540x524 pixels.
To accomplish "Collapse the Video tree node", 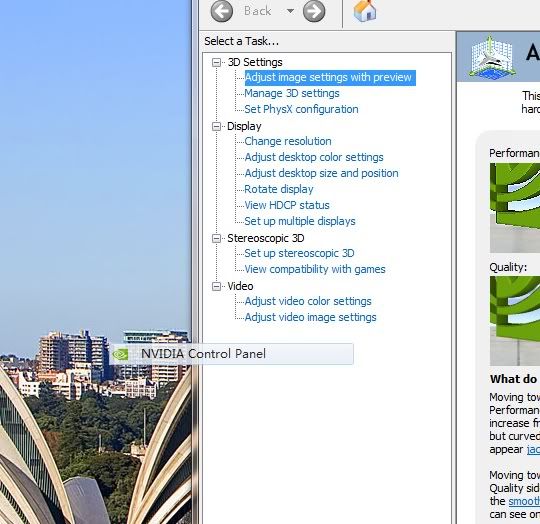I will pos(216,286).
